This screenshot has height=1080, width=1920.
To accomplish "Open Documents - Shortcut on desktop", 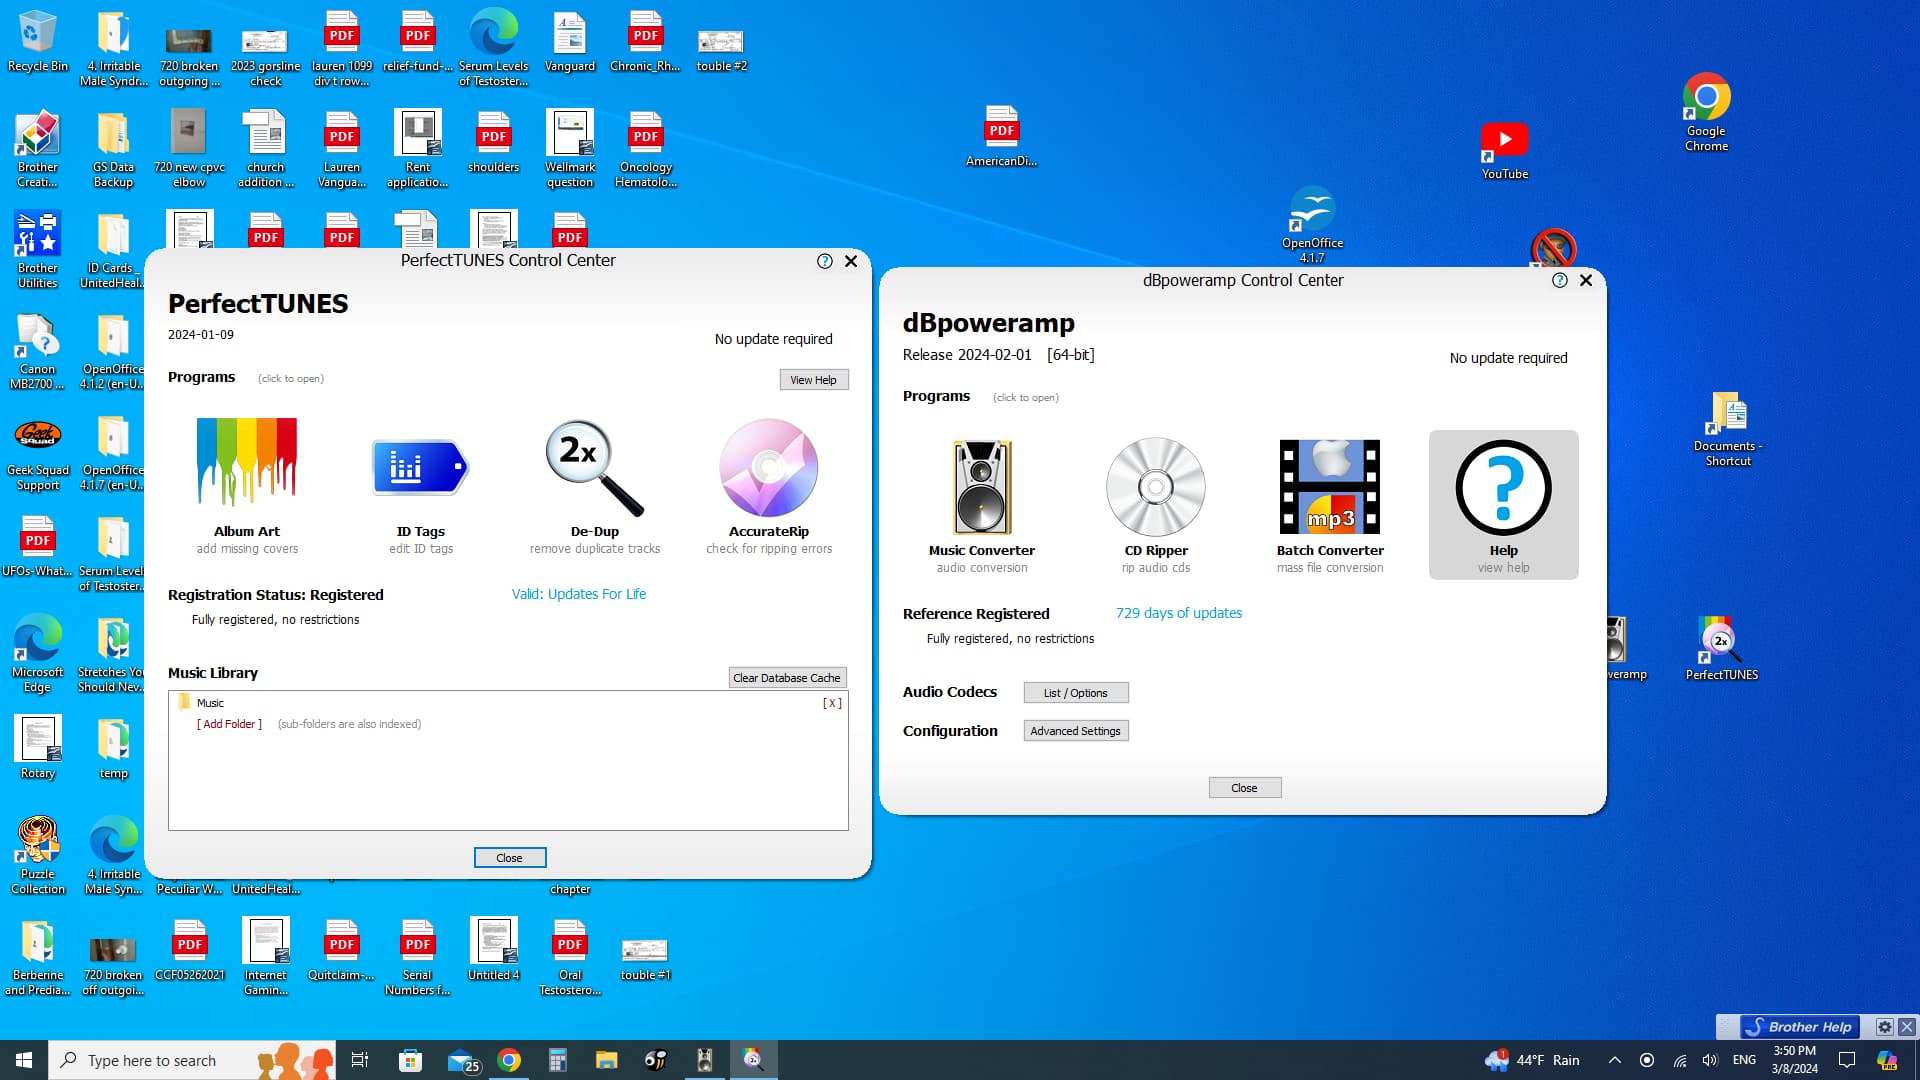I will click(1728, 428).
